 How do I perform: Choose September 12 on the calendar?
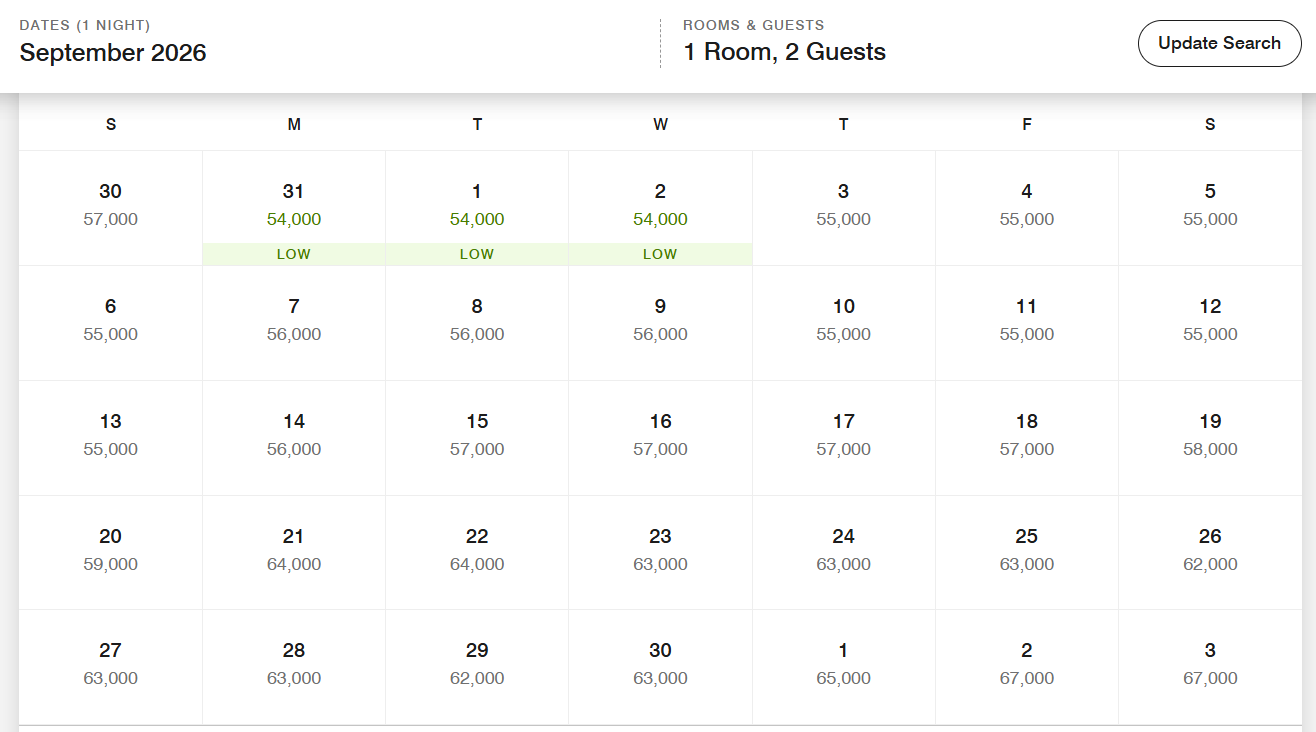(1210, 320)
